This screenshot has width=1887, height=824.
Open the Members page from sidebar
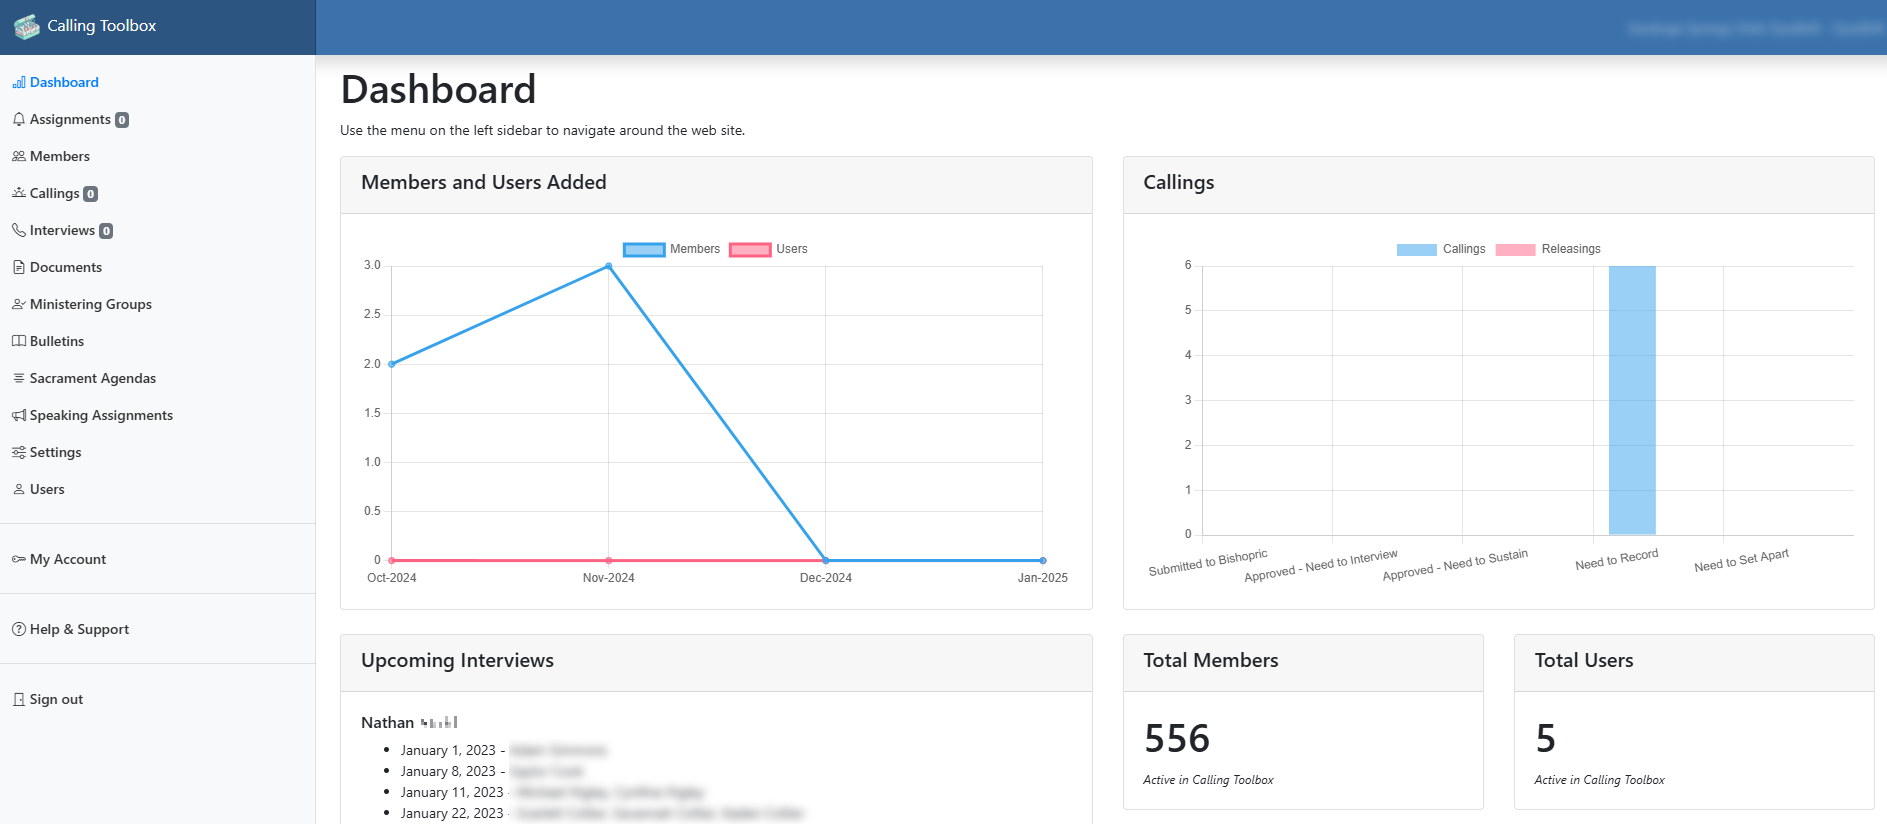60,156
